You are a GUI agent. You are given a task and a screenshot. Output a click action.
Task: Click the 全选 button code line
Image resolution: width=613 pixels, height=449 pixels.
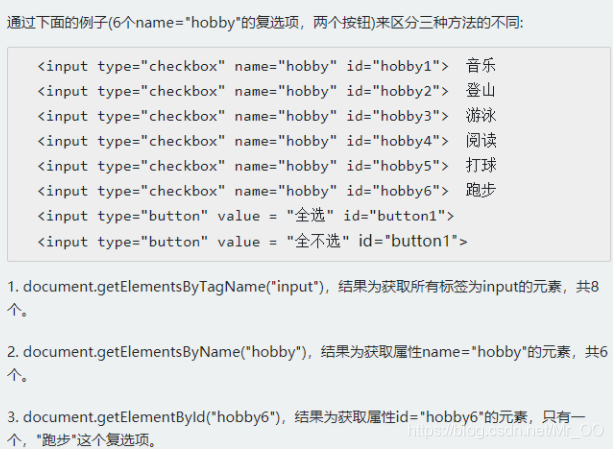pos(246,216)
